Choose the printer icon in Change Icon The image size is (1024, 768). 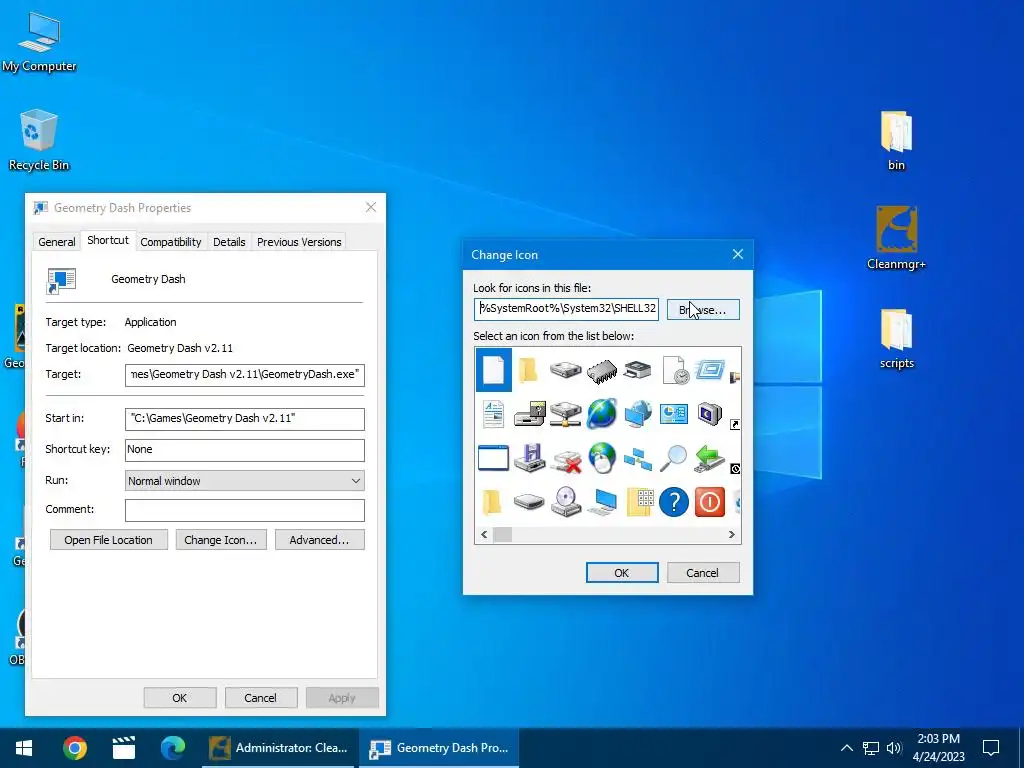(x=637, y=370)
